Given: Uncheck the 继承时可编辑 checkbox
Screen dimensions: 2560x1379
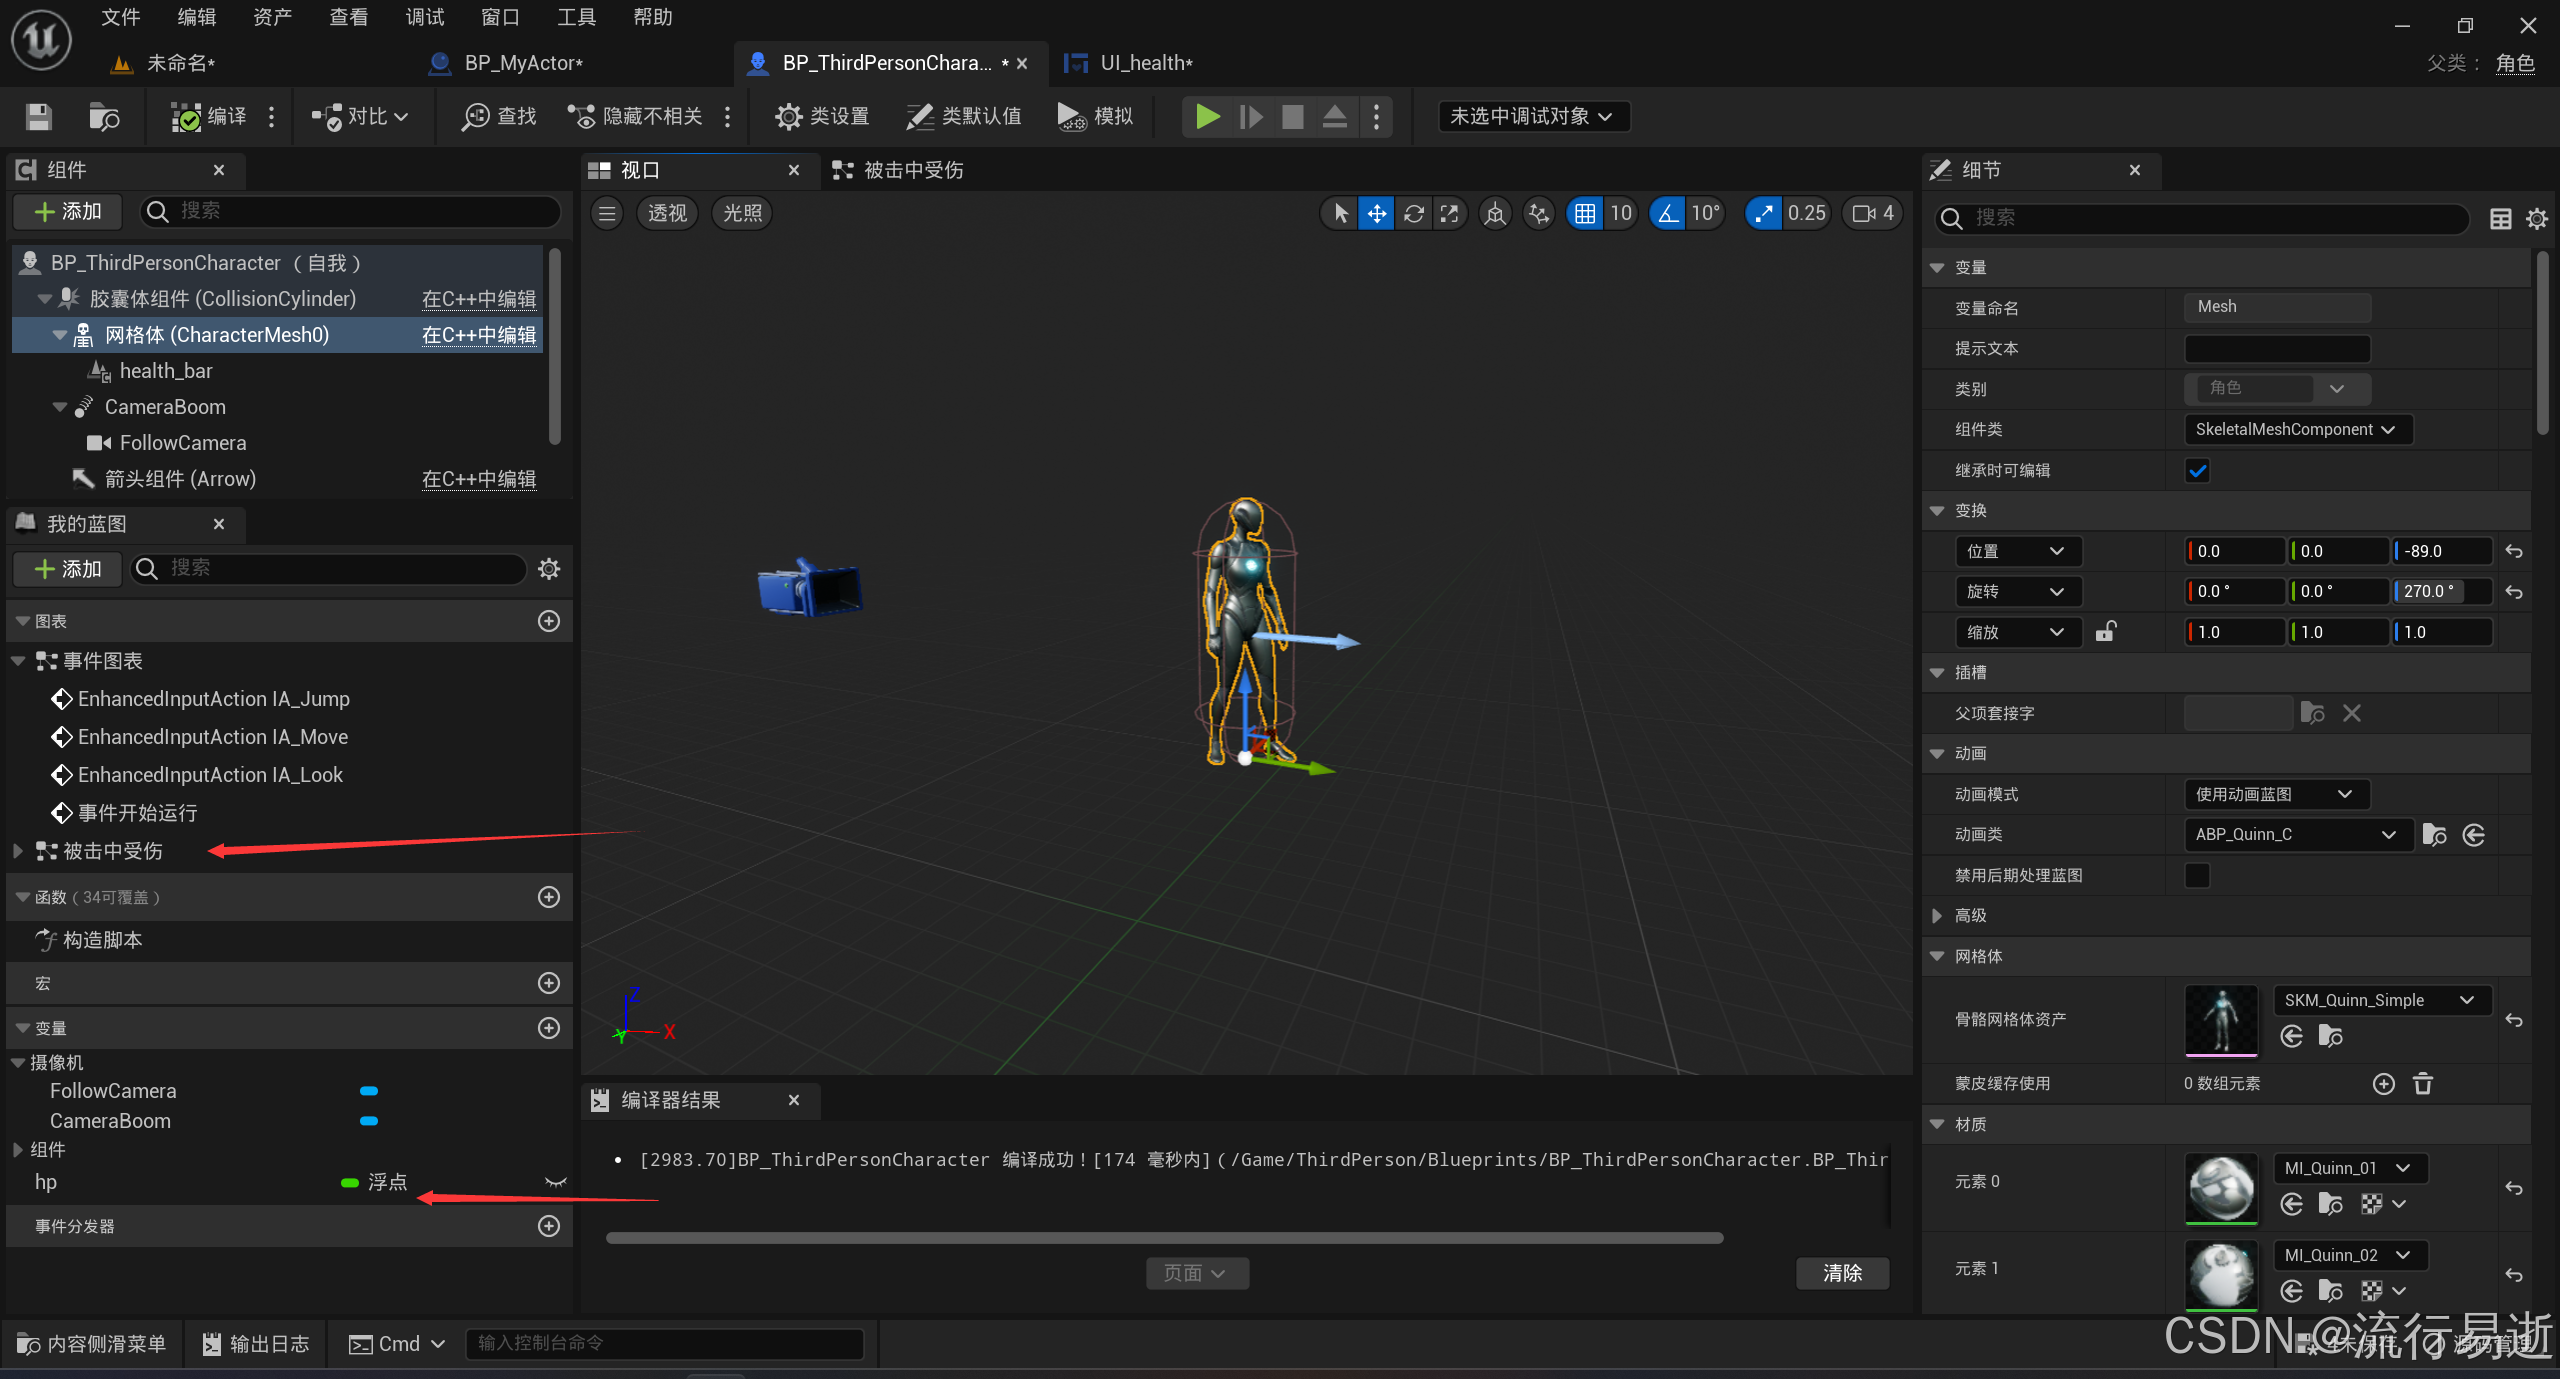Looking at the screenshot, I should coord(2197,470).
